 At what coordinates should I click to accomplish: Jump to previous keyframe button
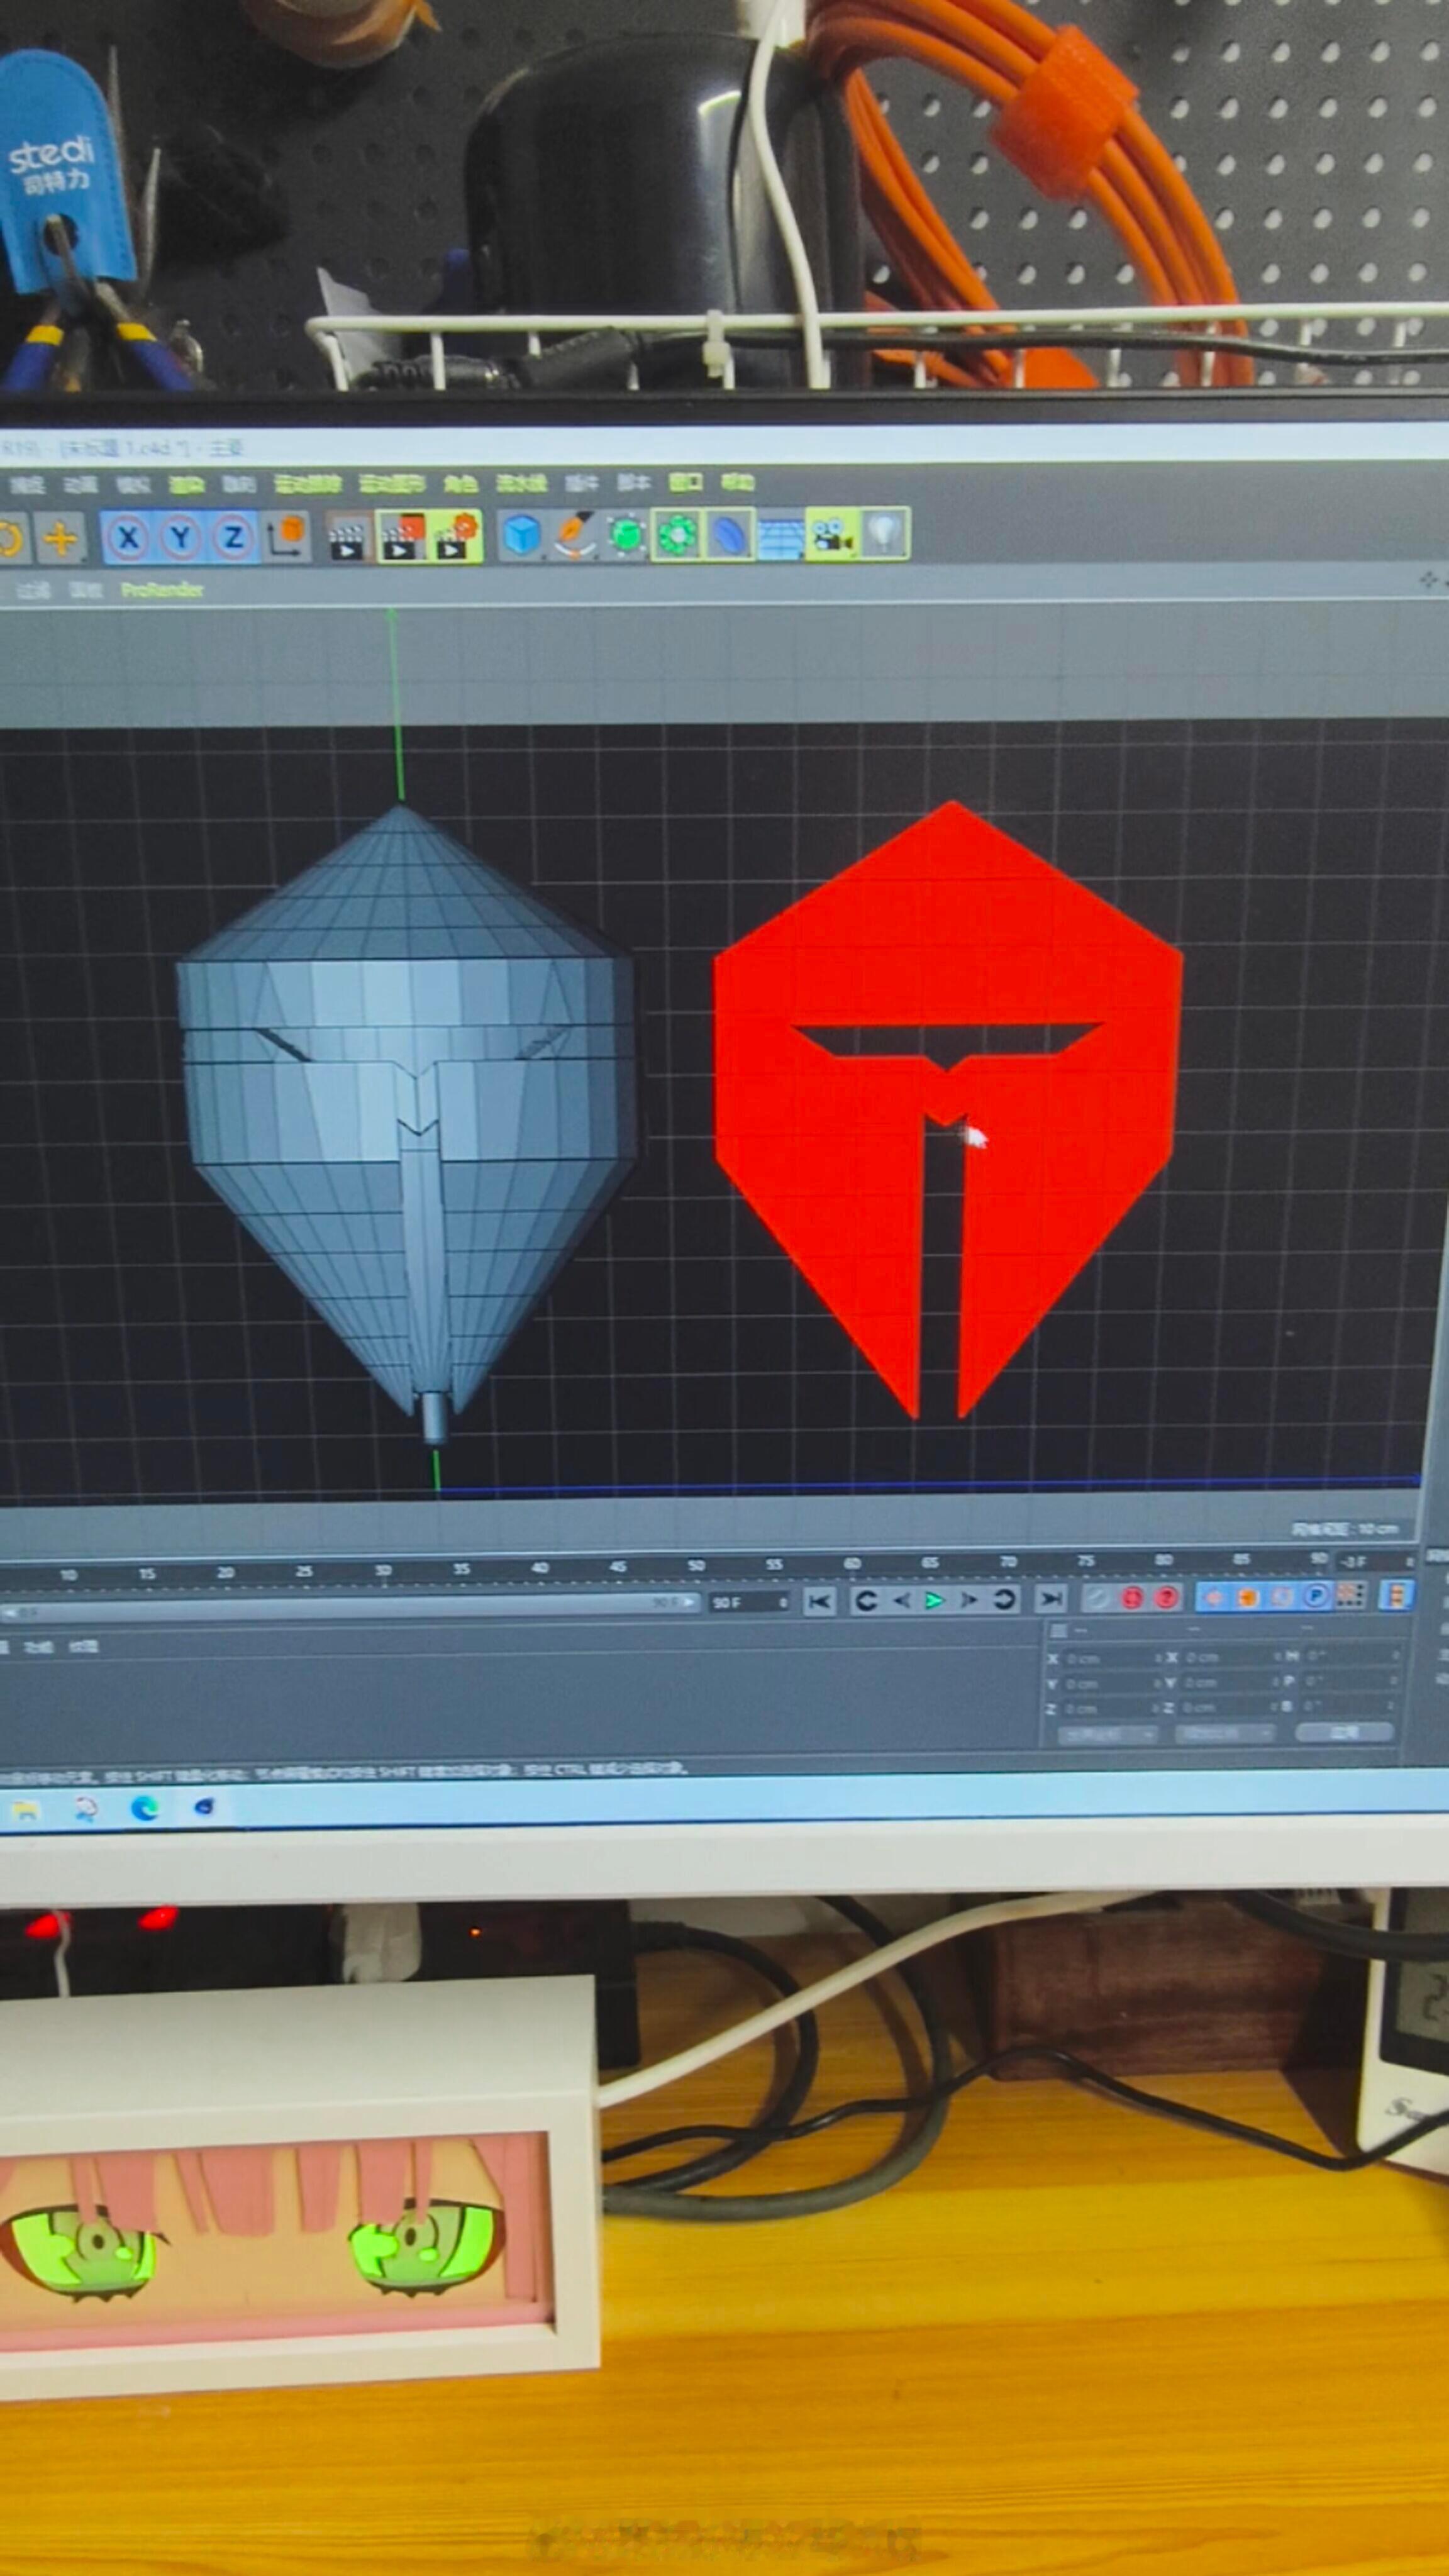866,1601
